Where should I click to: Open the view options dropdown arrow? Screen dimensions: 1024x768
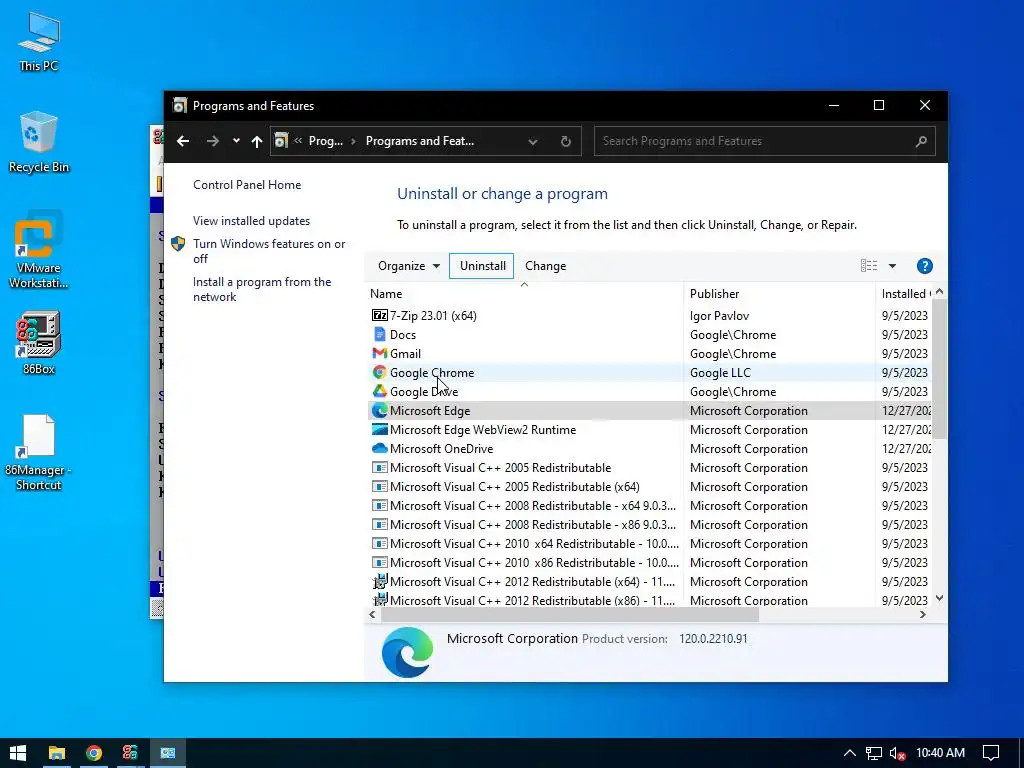[892, 266]
